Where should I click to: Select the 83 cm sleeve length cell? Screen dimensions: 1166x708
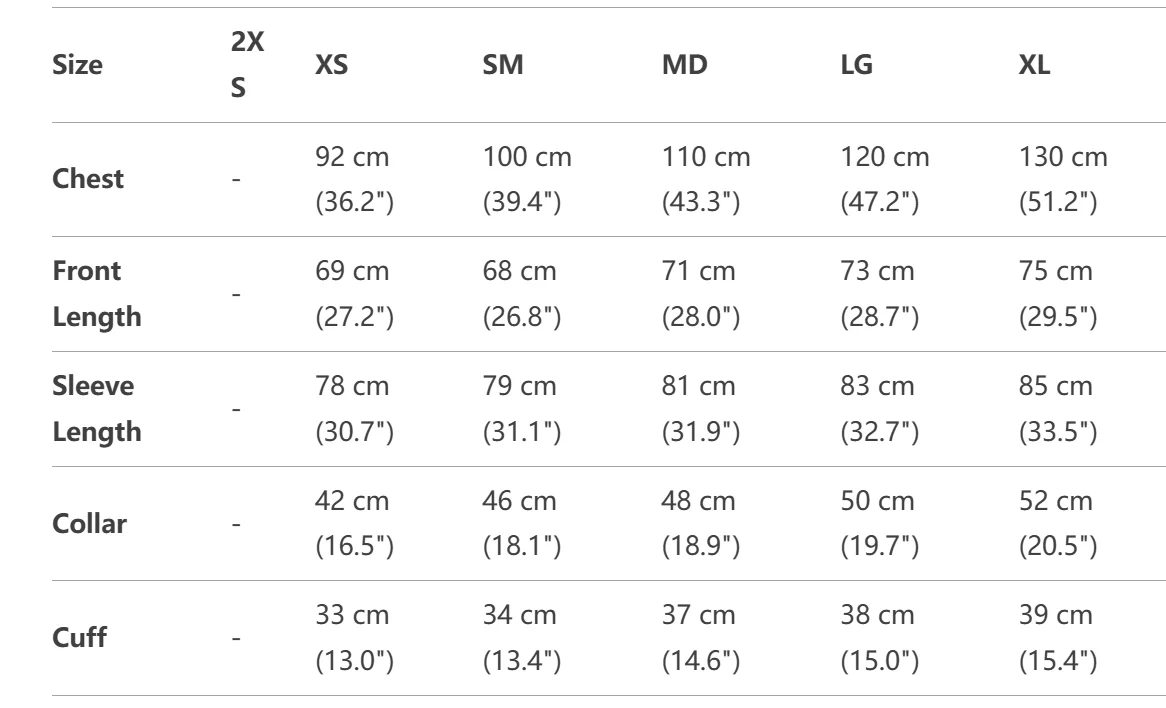(x=877, y=386)
